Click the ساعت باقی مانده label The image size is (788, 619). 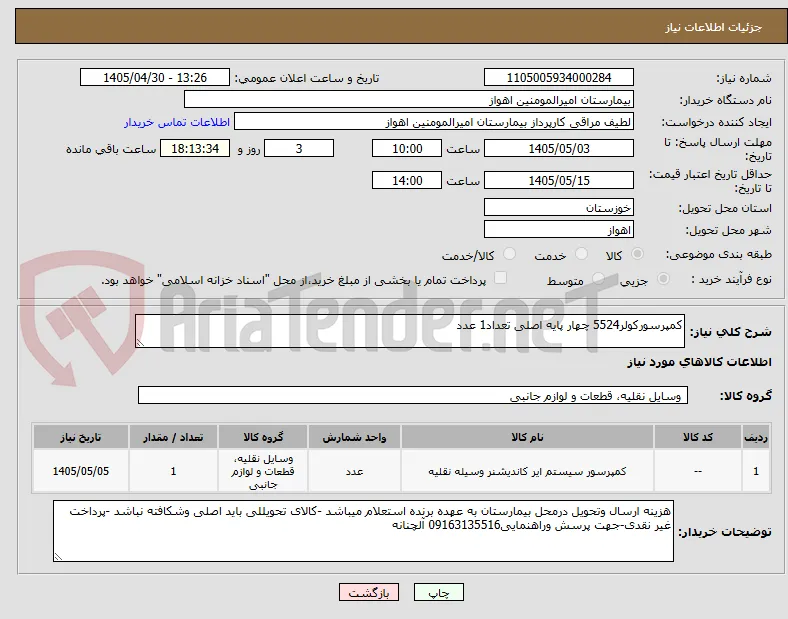(111, 149)
